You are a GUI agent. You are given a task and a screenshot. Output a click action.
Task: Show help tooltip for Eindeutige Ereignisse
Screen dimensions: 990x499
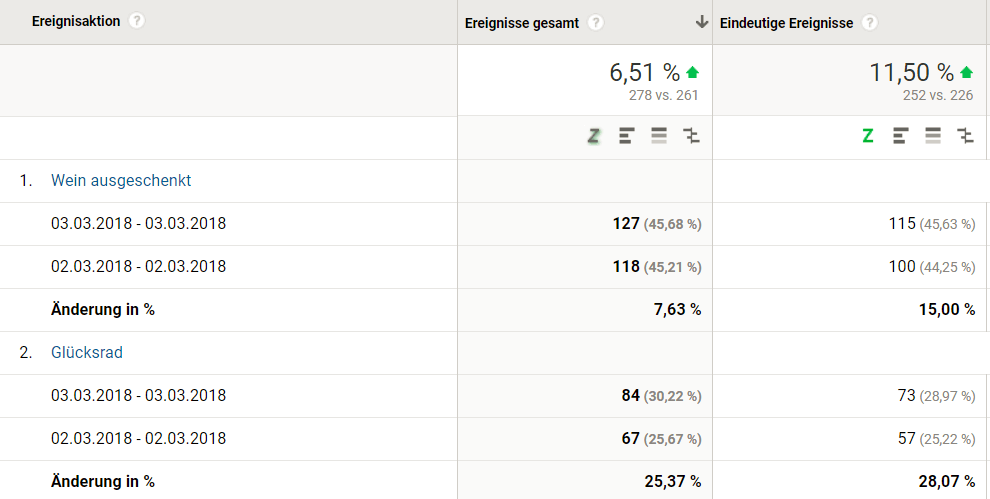[870, 23]
